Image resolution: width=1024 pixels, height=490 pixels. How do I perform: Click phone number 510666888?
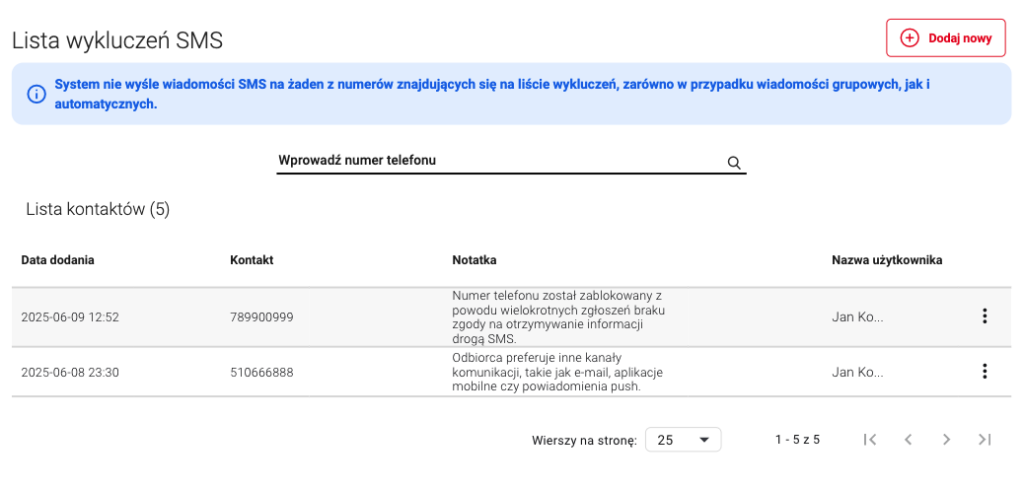262,373
